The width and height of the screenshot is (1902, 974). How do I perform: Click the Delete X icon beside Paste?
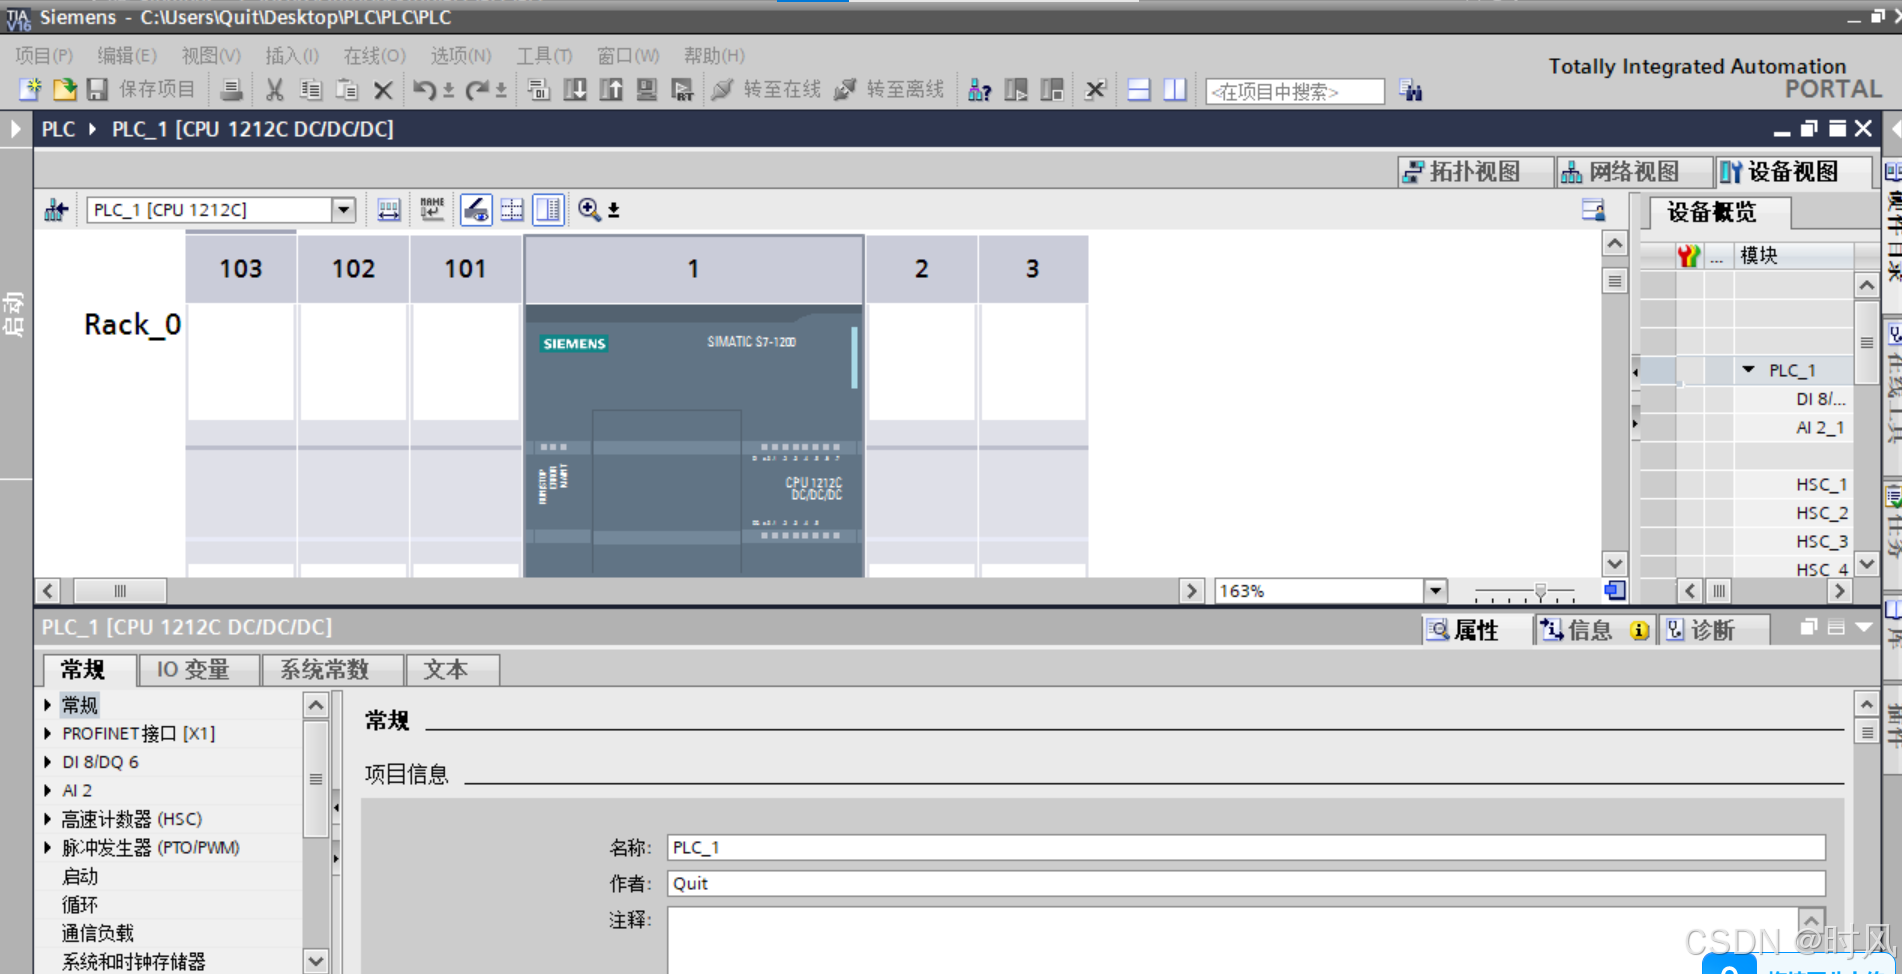pyautogui.click(x=383, y=90)
